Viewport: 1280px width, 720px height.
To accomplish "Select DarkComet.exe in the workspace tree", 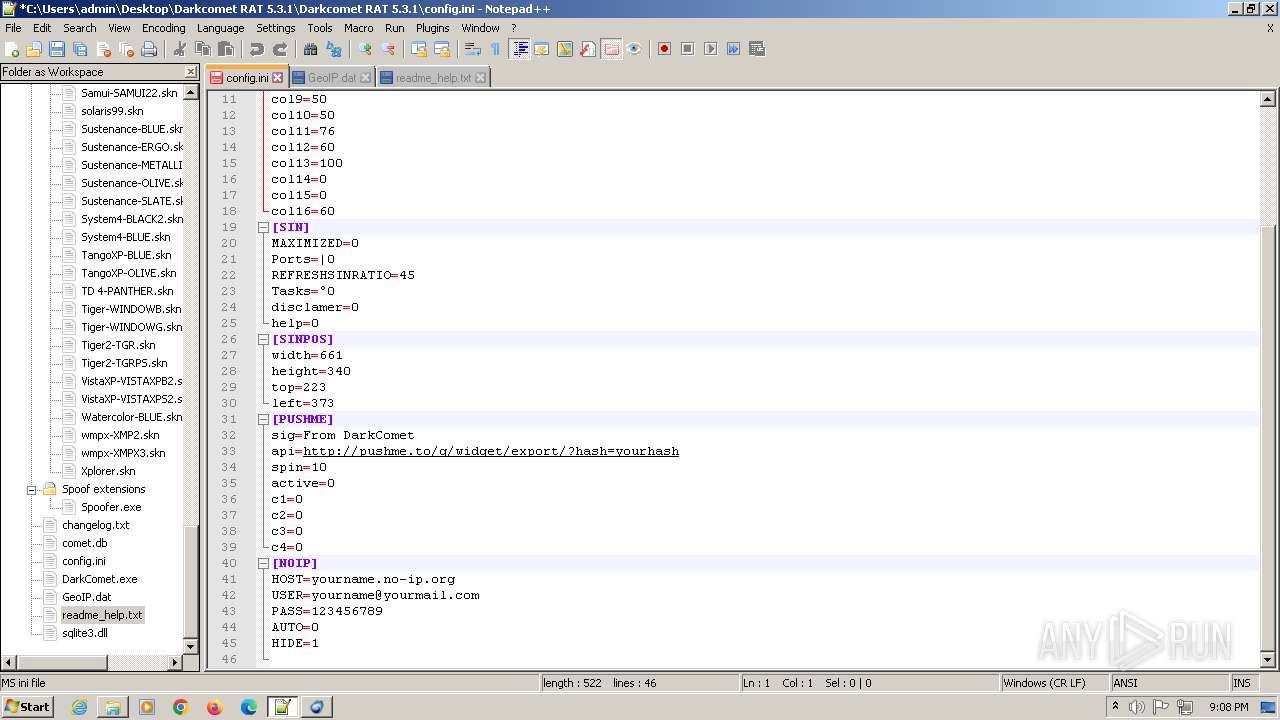I will 99,579.
